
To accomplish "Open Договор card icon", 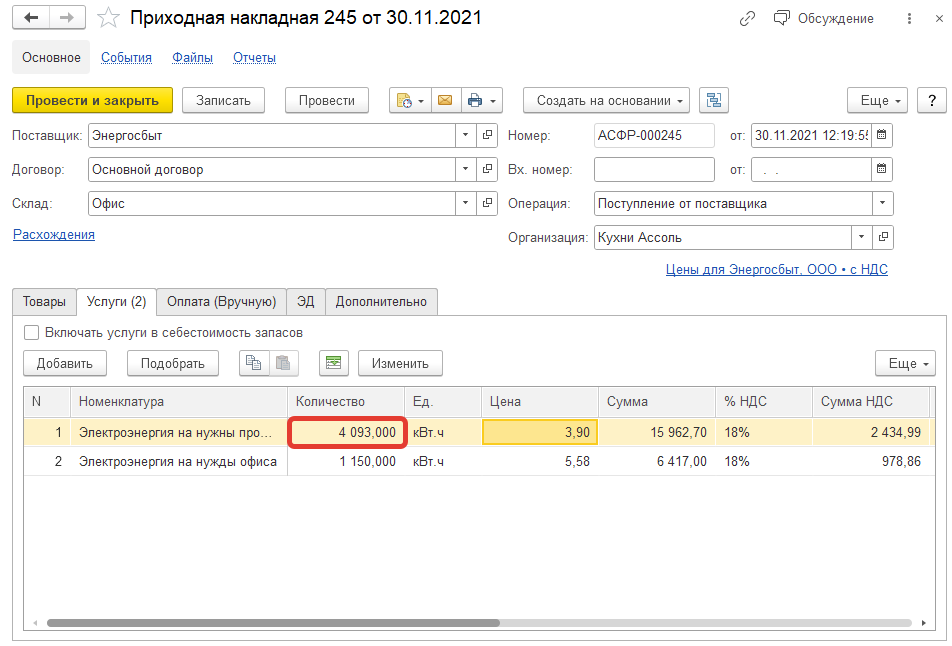I will click(x=487, y=169).
